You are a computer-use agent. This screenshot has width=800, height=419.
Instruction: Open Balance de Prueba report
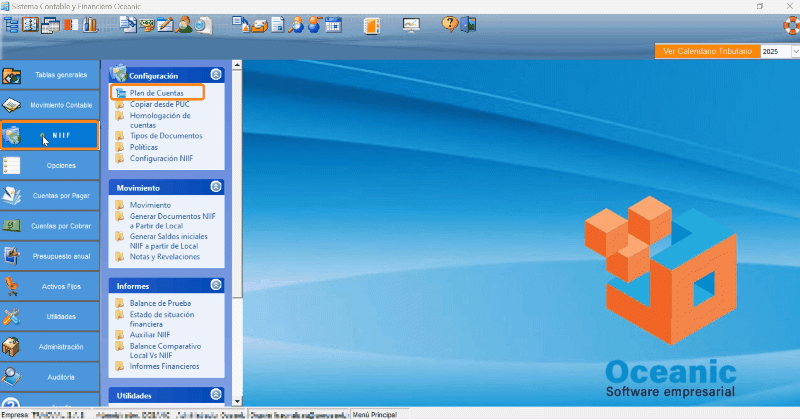(x=160, y=302)
